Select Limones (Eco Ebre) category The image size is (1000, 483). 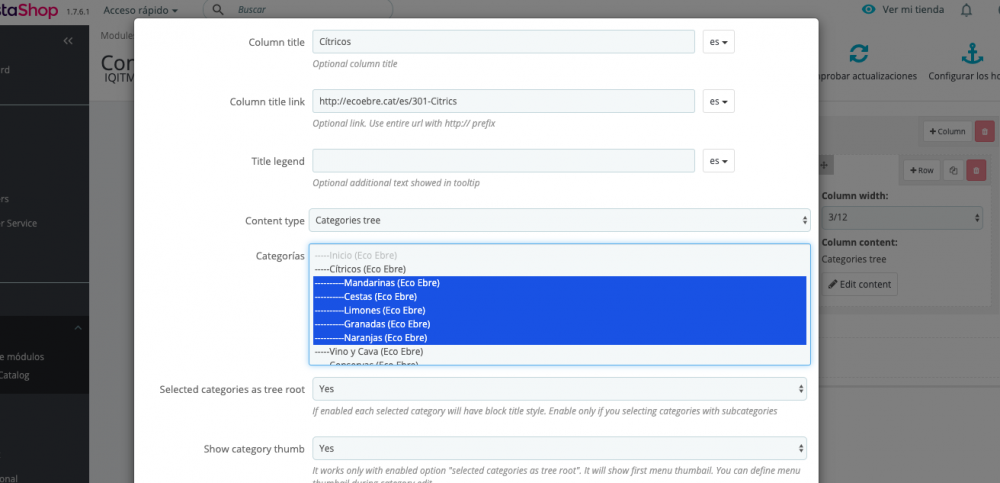[559, 310]
